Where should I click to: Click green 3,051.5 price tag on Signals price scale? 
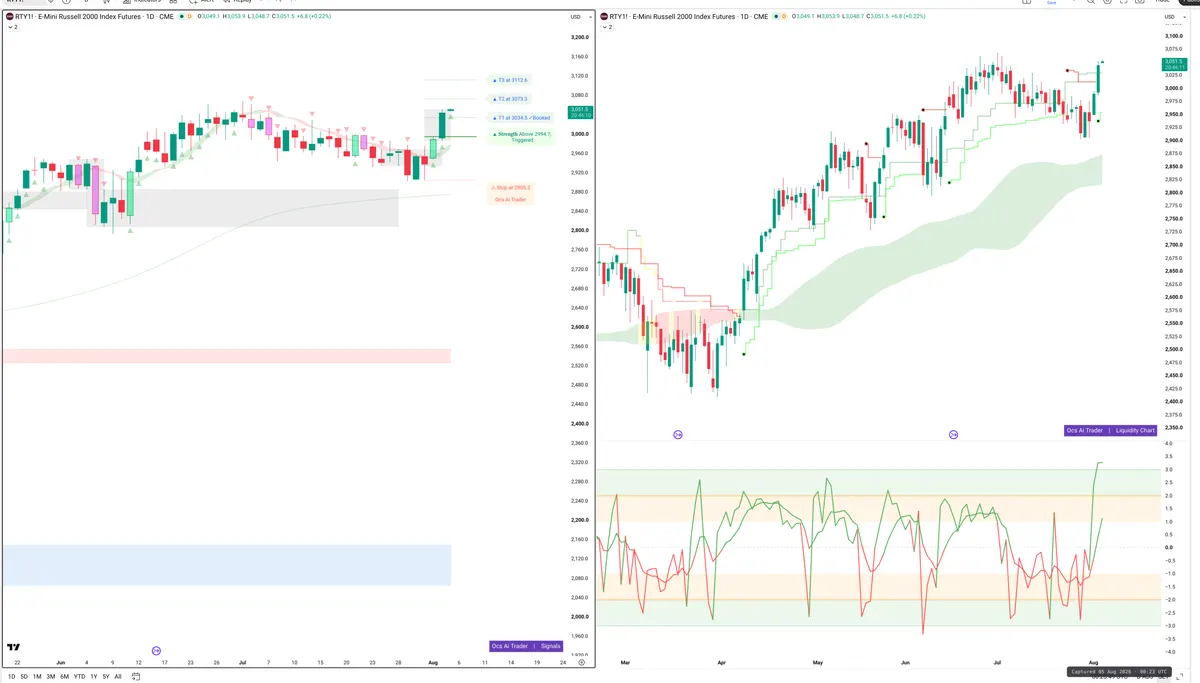click(580, 111)
